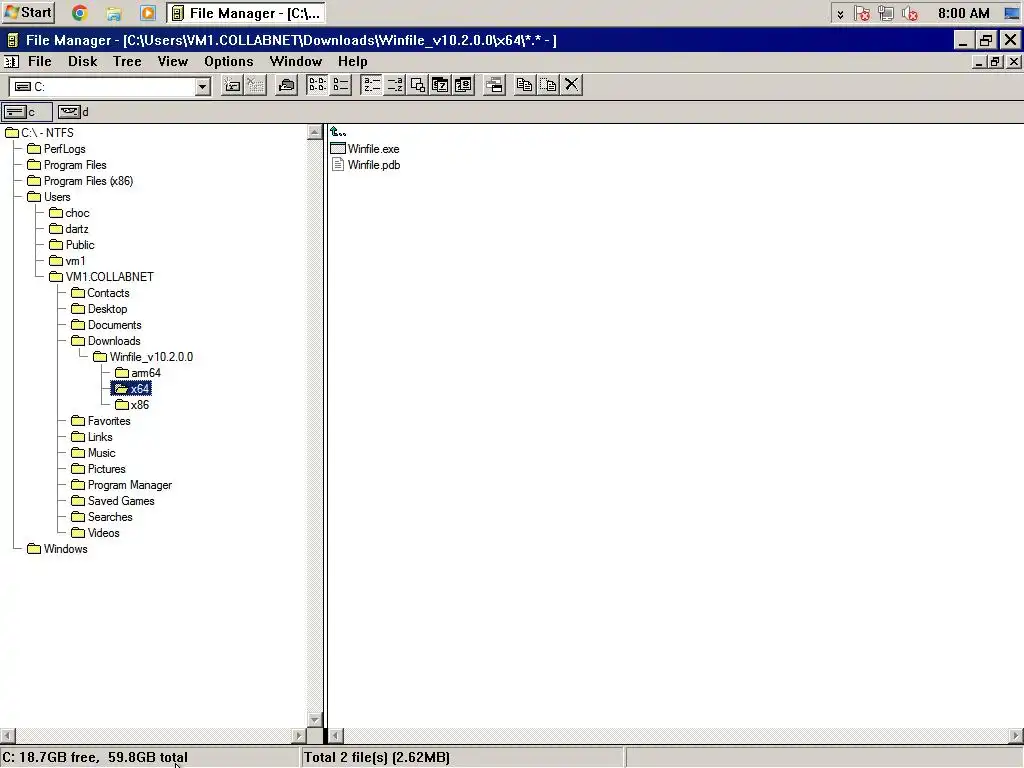
Task: Select the c drive button
Action: (27, 112)
